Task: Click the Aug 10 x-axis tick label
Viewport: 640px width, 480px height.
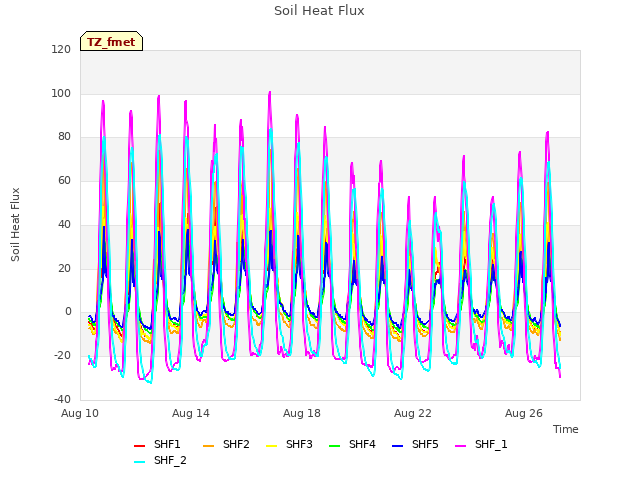Action: (80, 413)
